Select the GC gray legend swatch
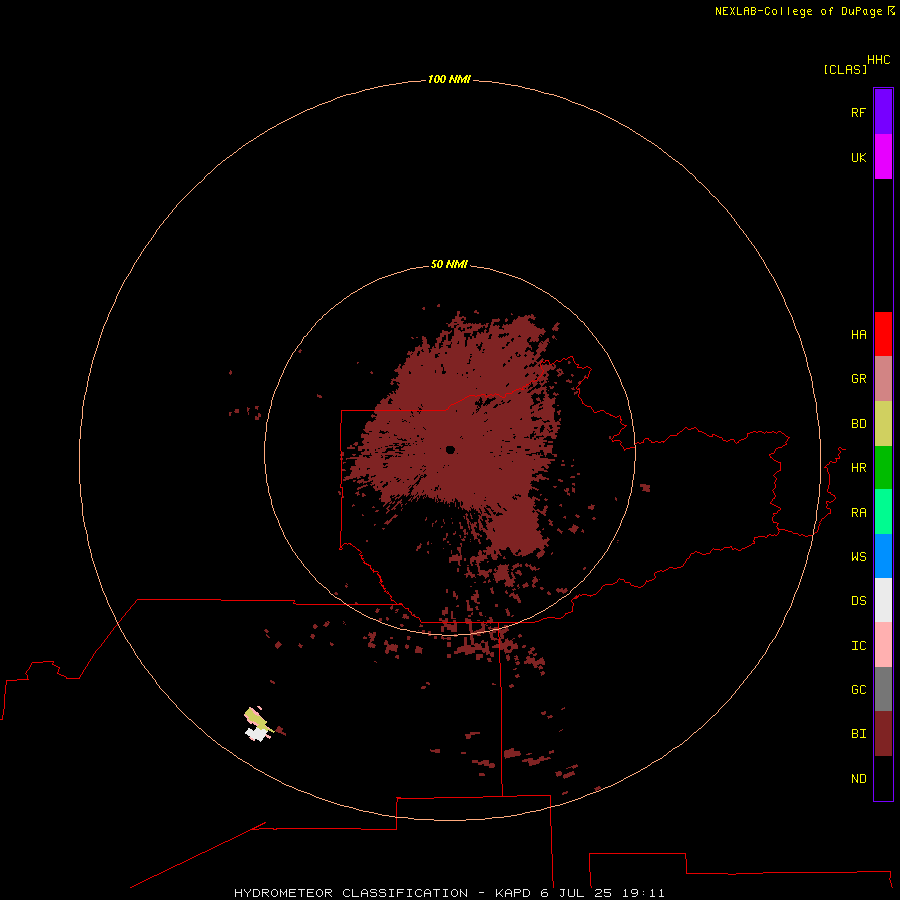Image resolution: width=900 pixels, height=900 pixels. (x=883, y=689)
